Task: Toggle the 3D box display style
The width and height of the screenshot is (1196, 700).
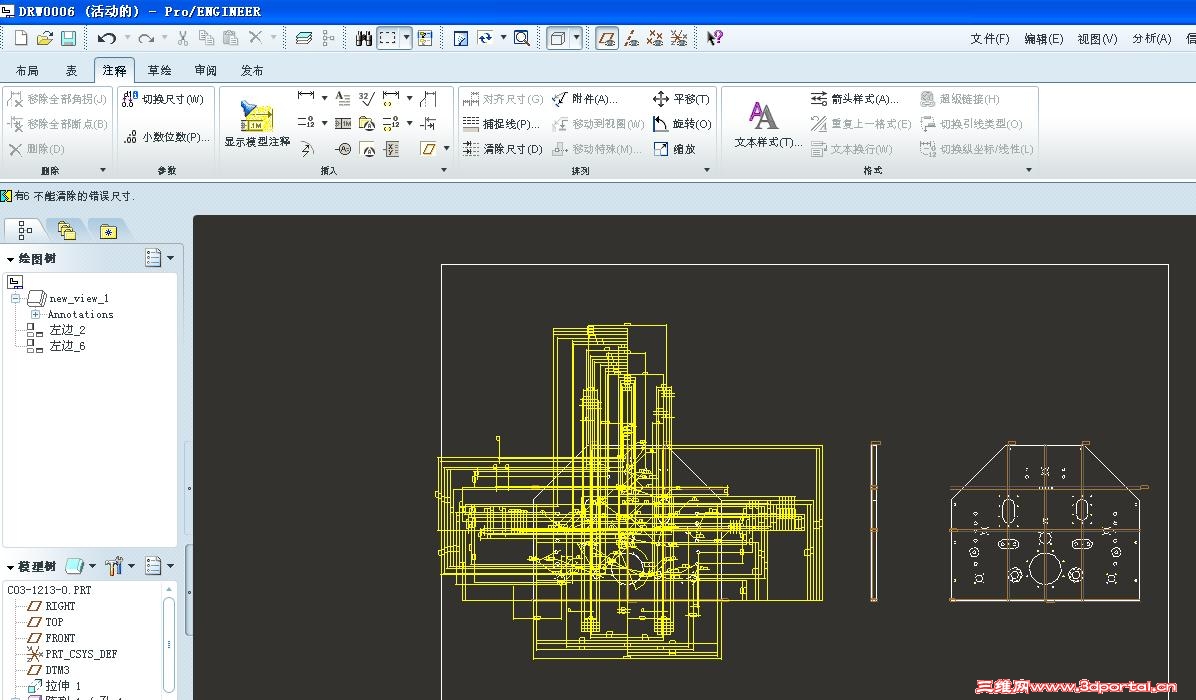Action: coord(558,37)
